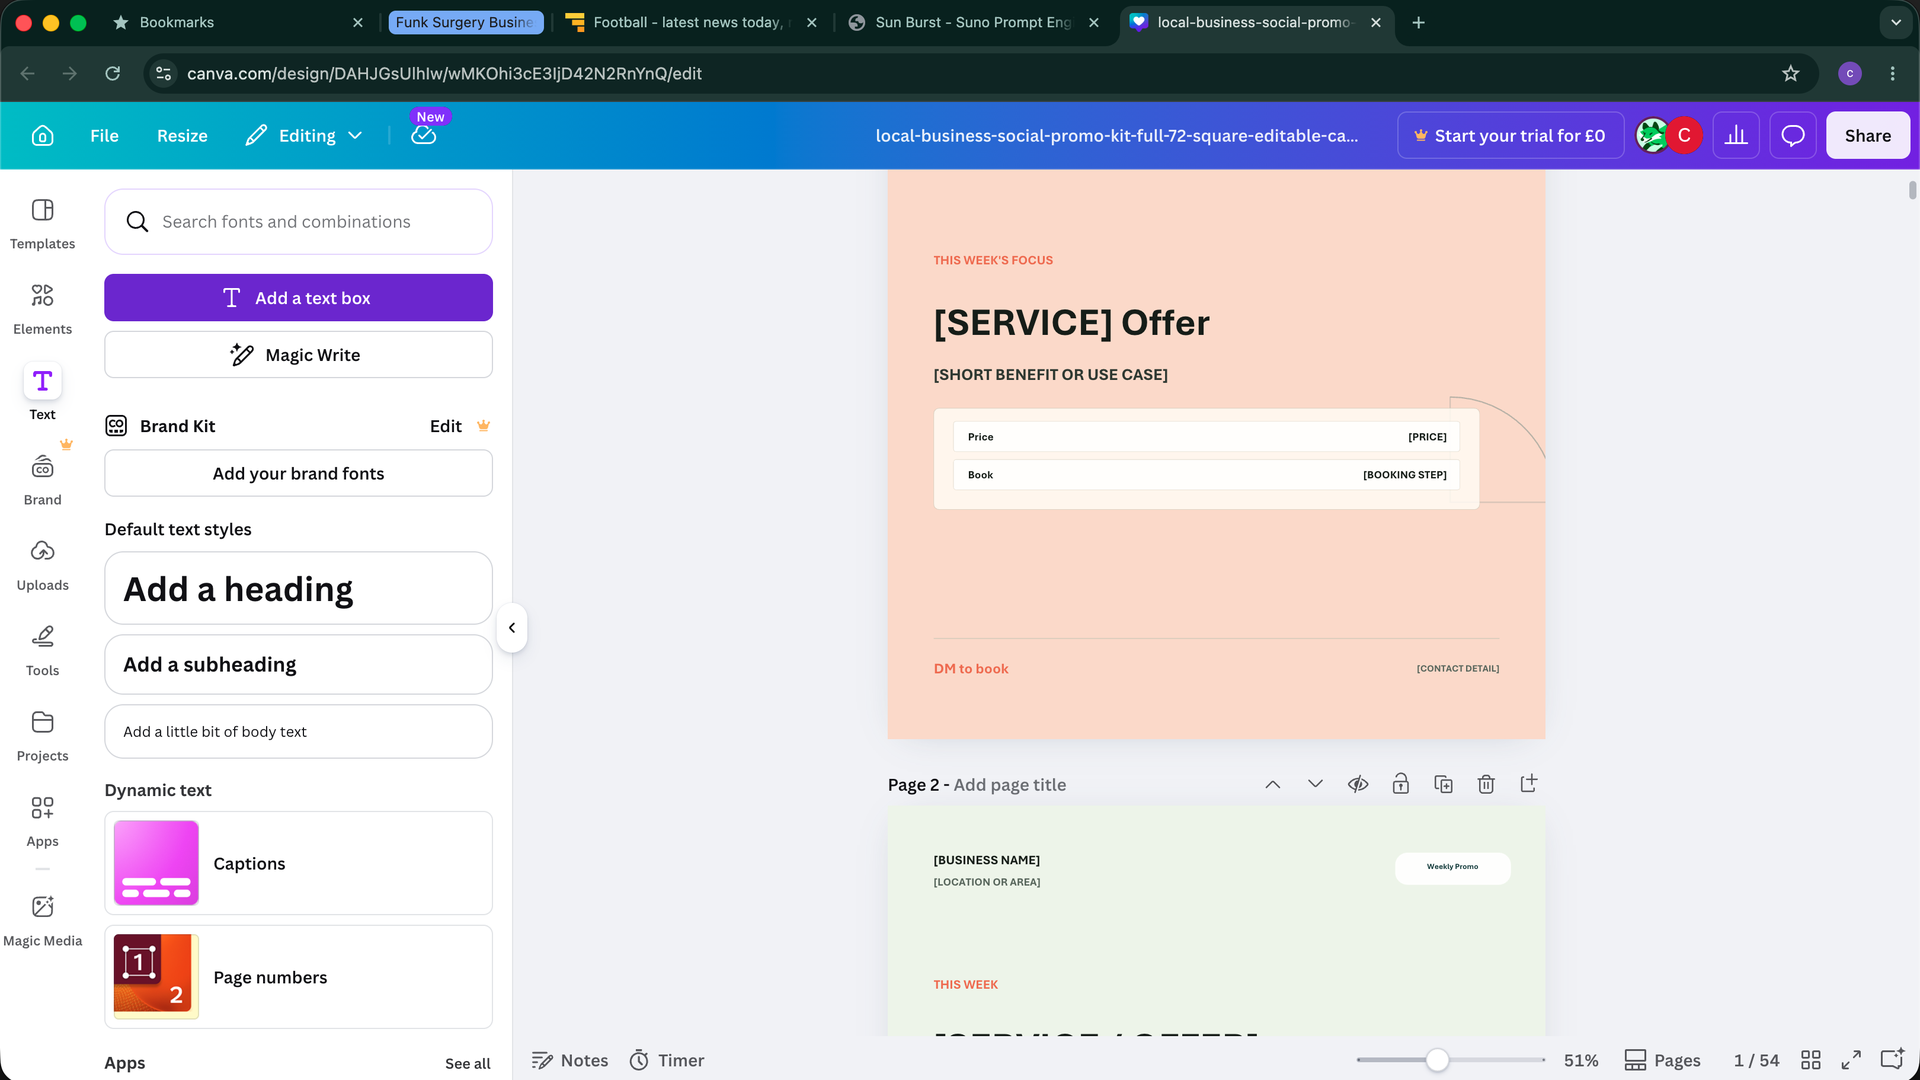The height and width of the screenshot is (1080, 1920).
Task: Reload the page in browser
Action: (113, 73)
